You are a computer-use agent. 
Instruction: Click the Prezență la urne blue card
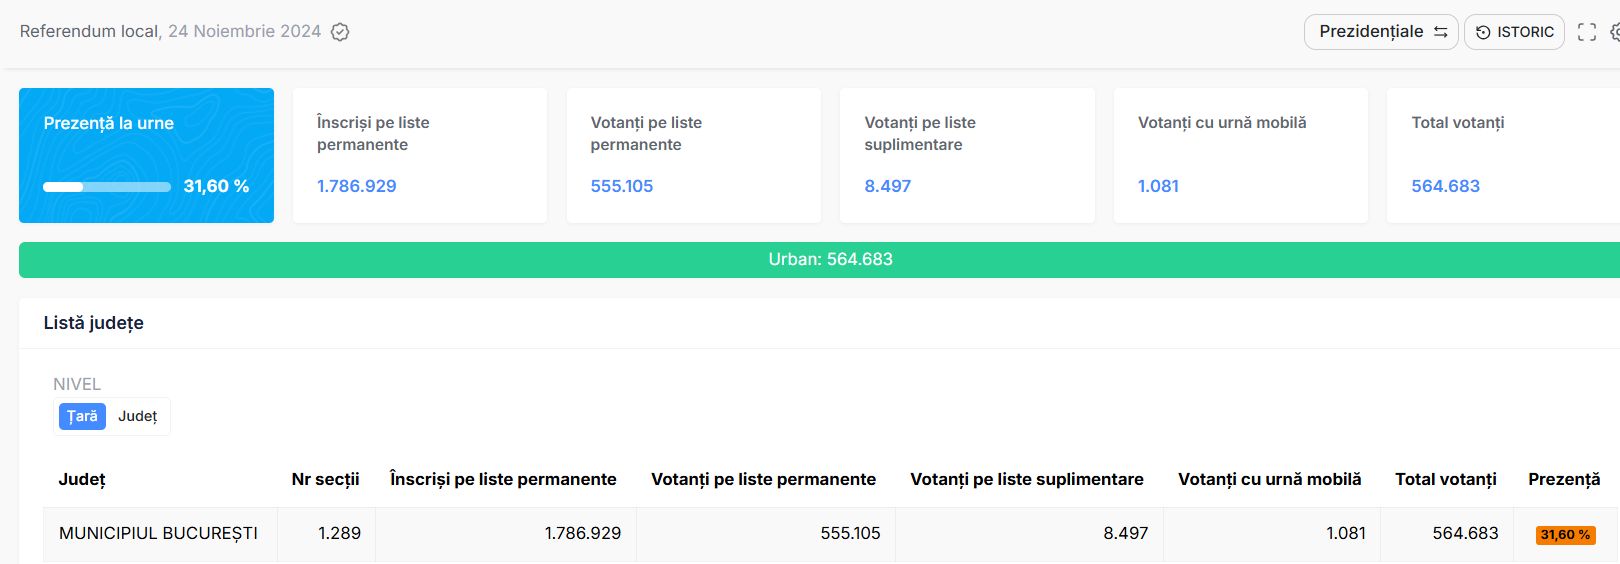point(146,155)
